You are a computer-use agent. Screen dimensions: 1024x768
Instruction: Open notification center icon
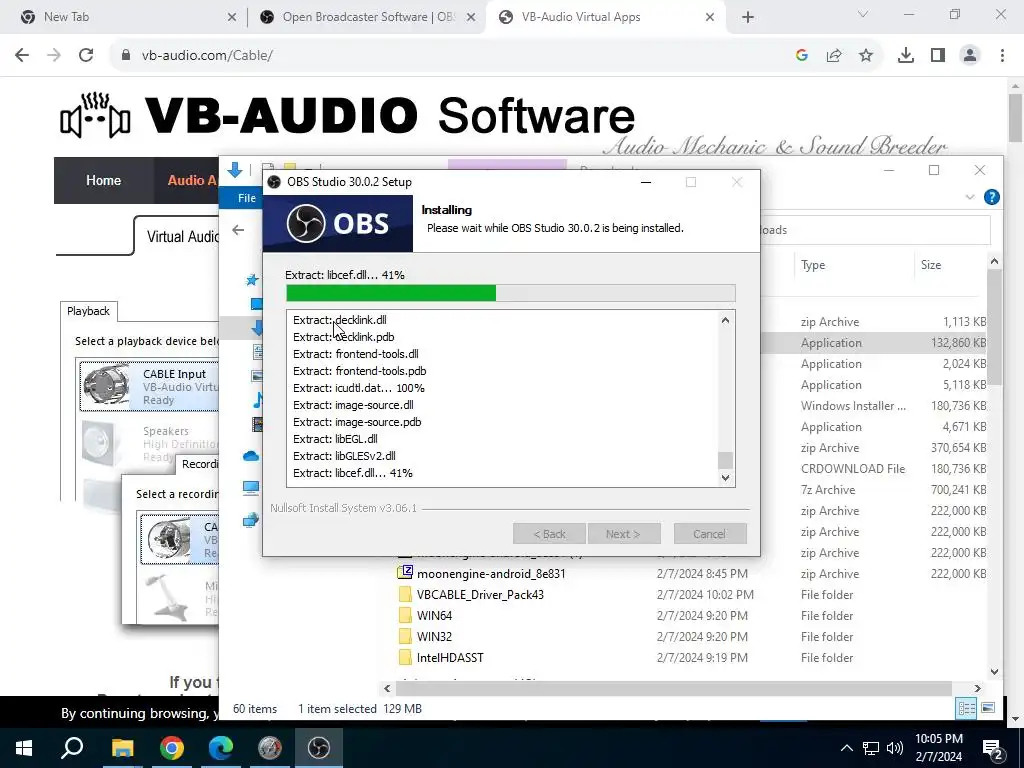tap(993, 748)
